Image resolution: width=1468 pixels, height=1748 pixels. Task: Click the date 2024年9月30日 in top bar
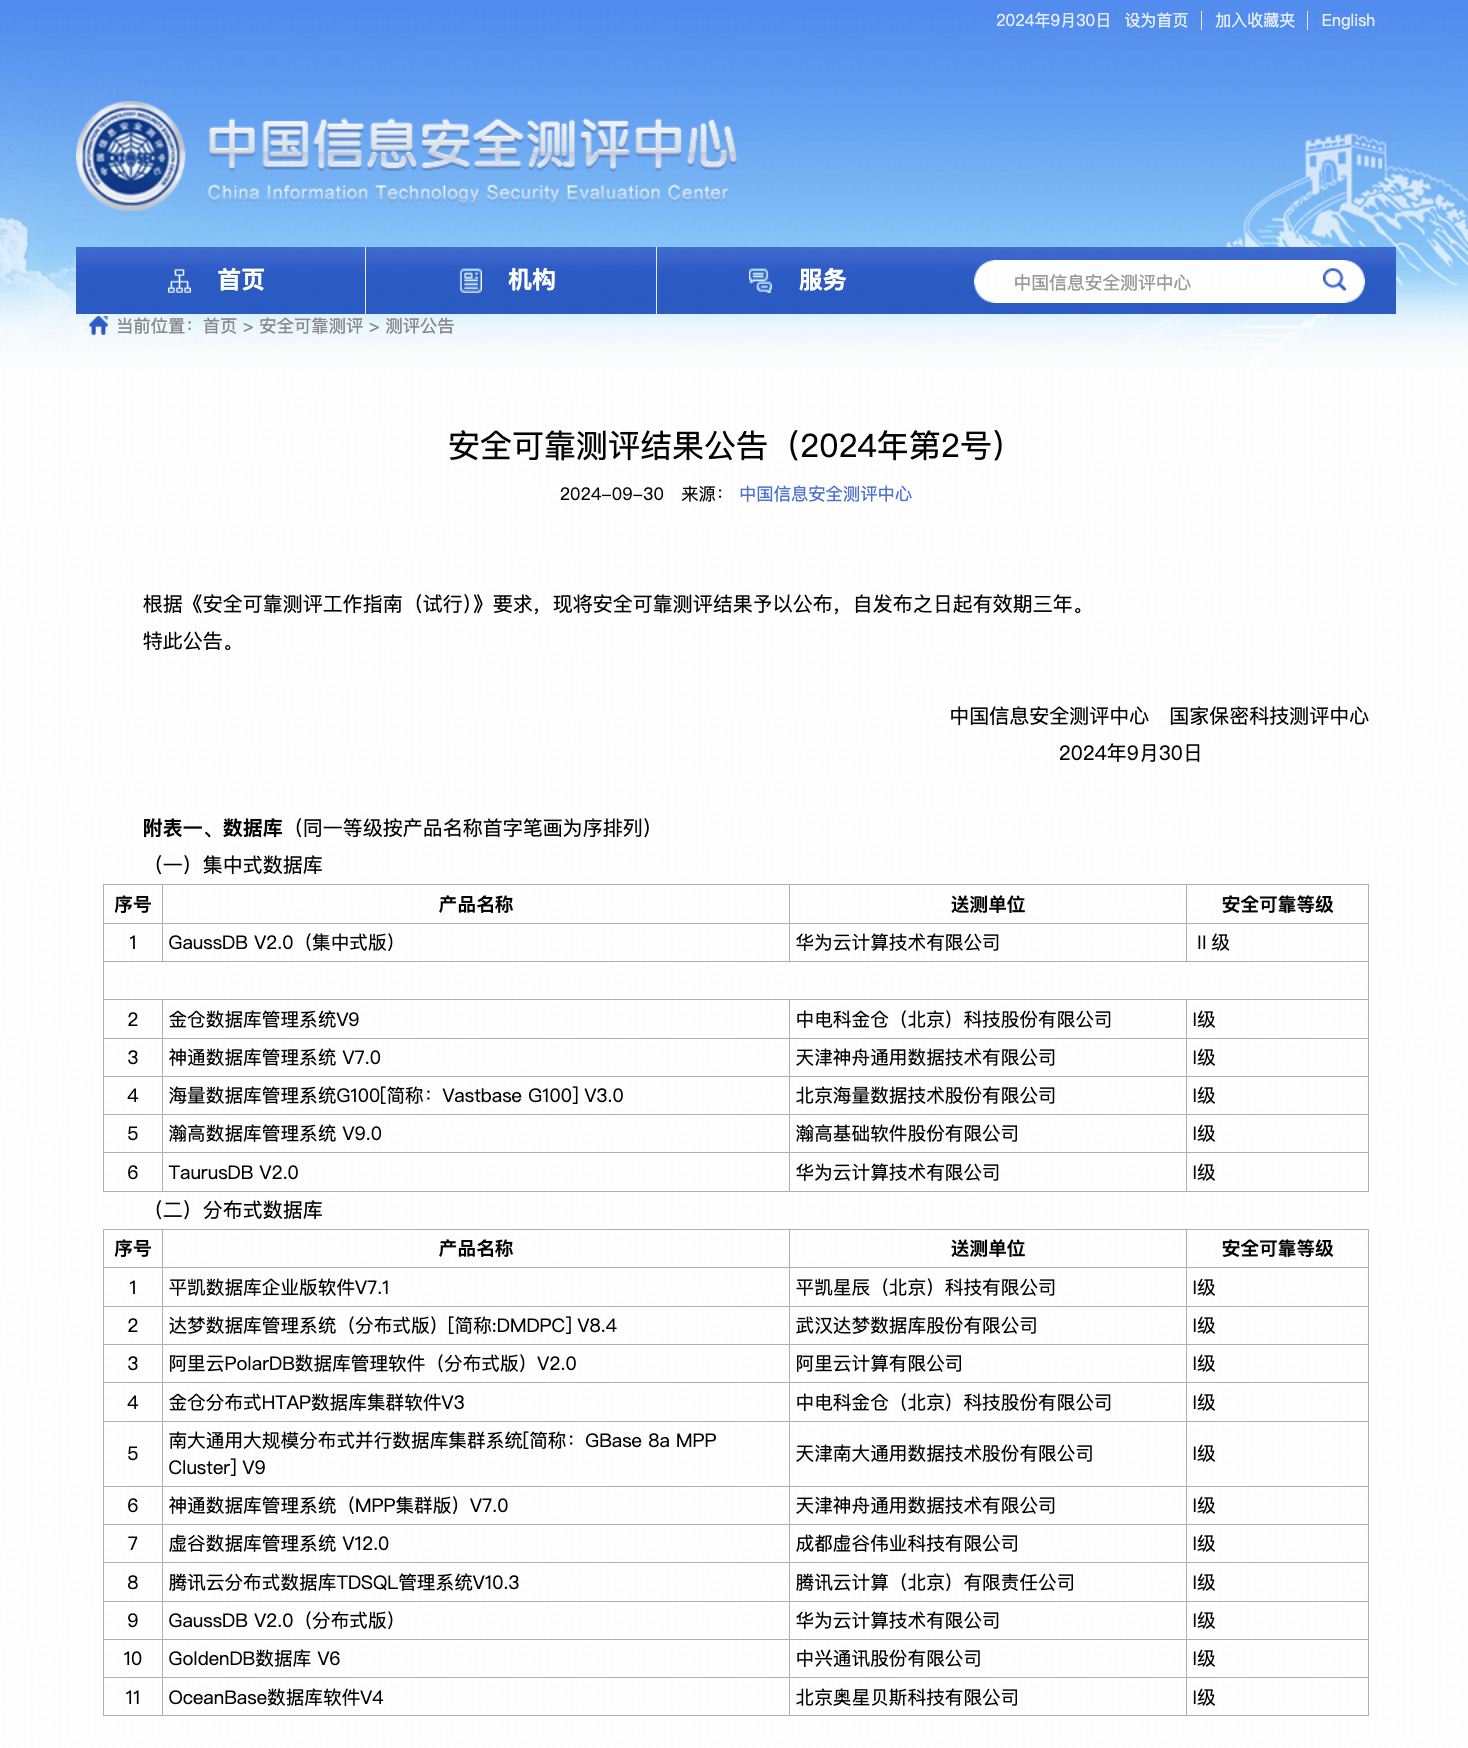tap(1053, 20)
